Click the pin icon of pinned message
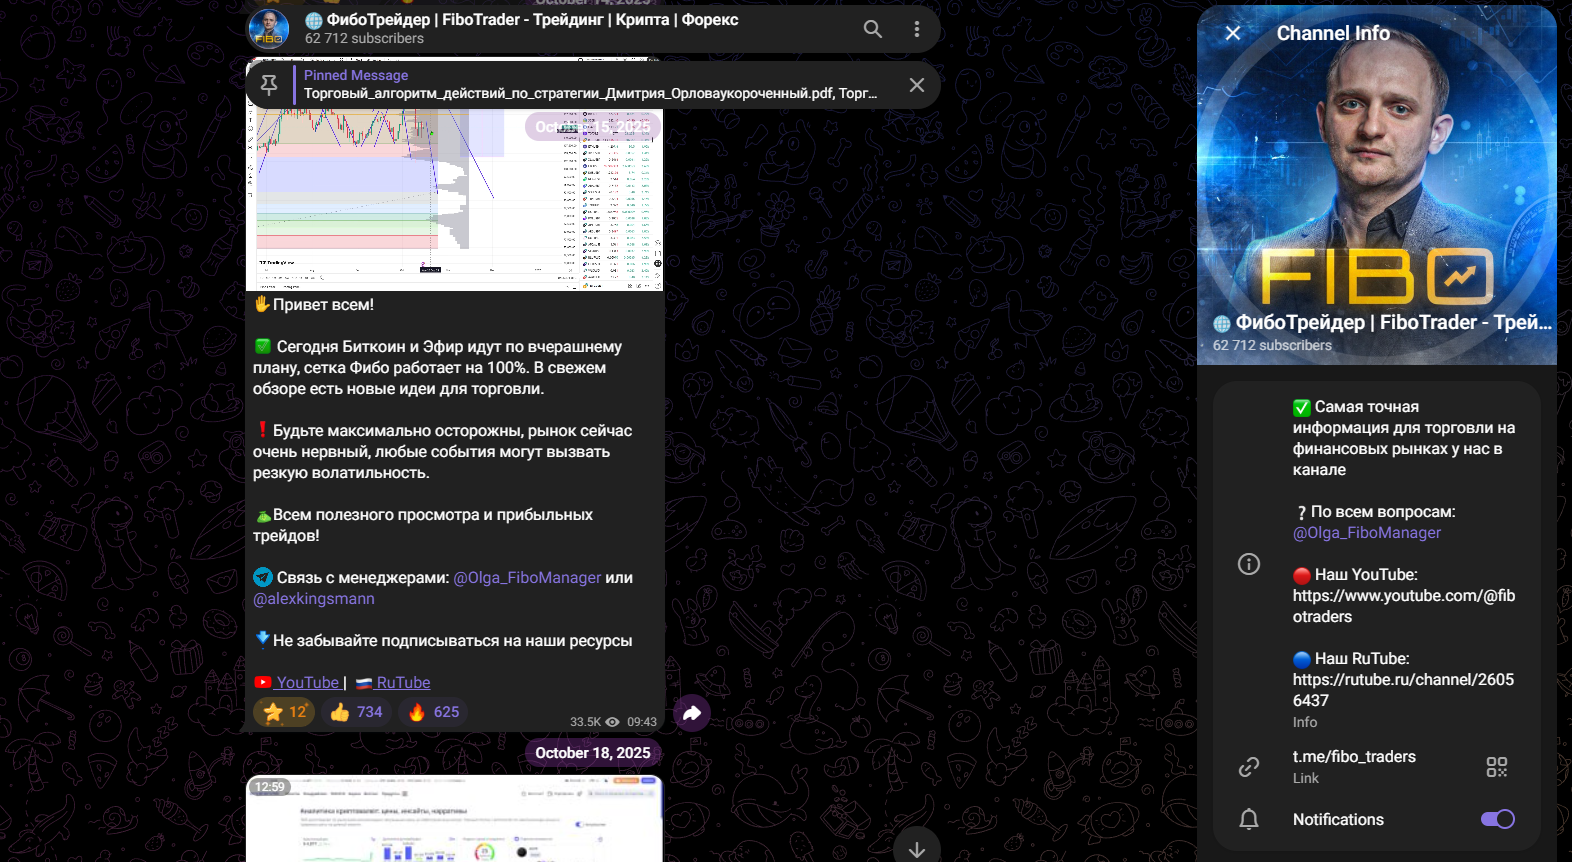 (269, 85)
